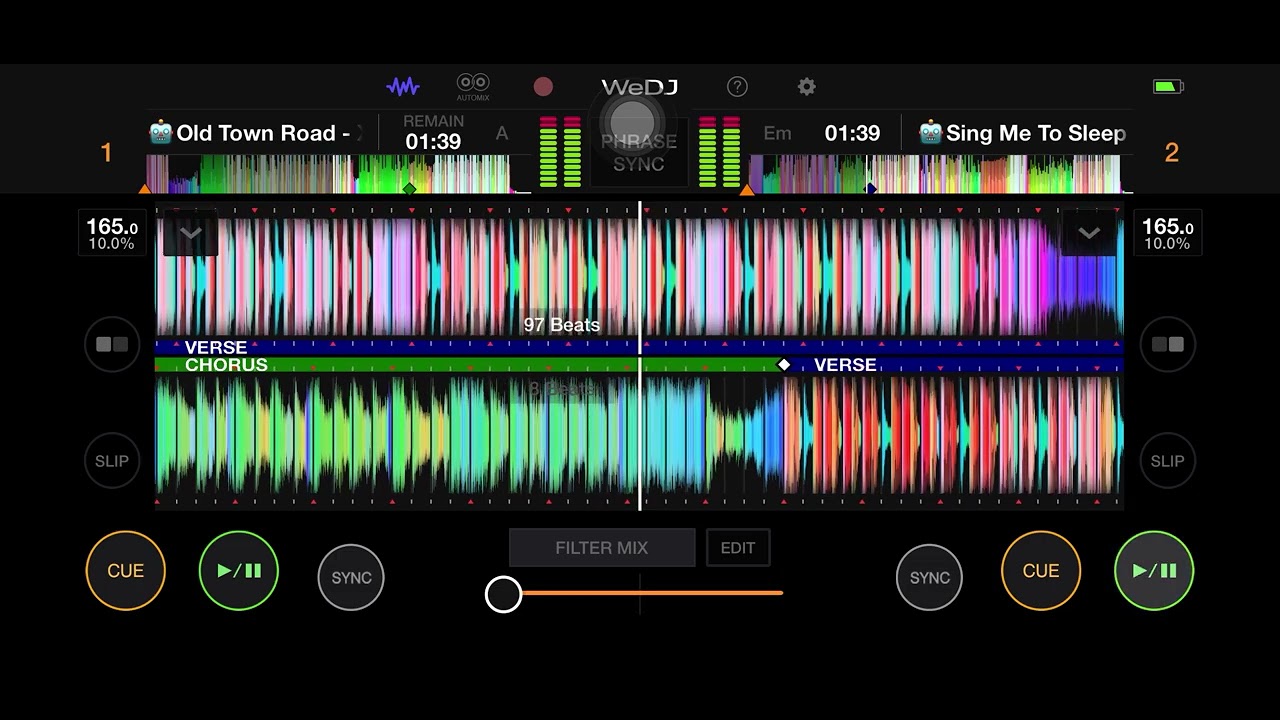
Task: Tap deck 2 time readout 01:39
Action: (x=852, y=133)
